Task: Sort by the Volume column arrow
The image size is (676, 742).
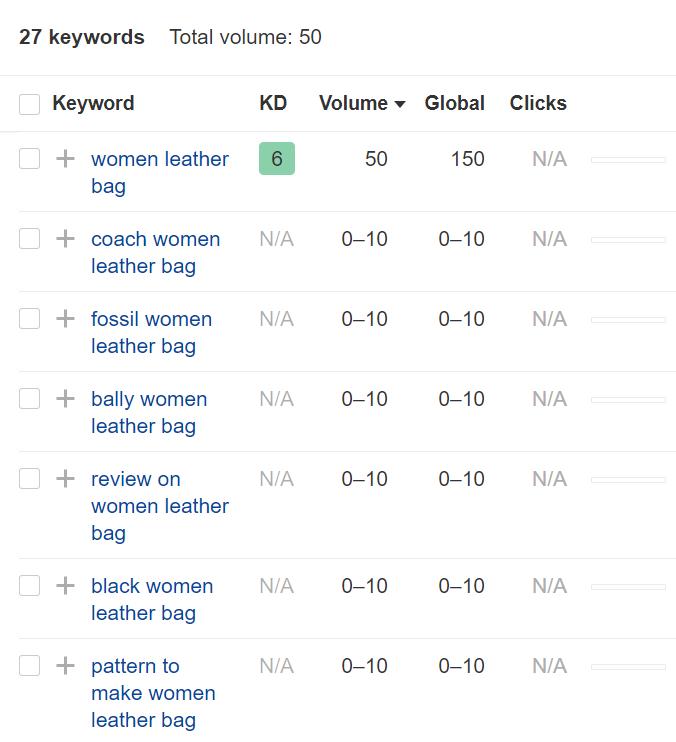Action: (400, 104)
